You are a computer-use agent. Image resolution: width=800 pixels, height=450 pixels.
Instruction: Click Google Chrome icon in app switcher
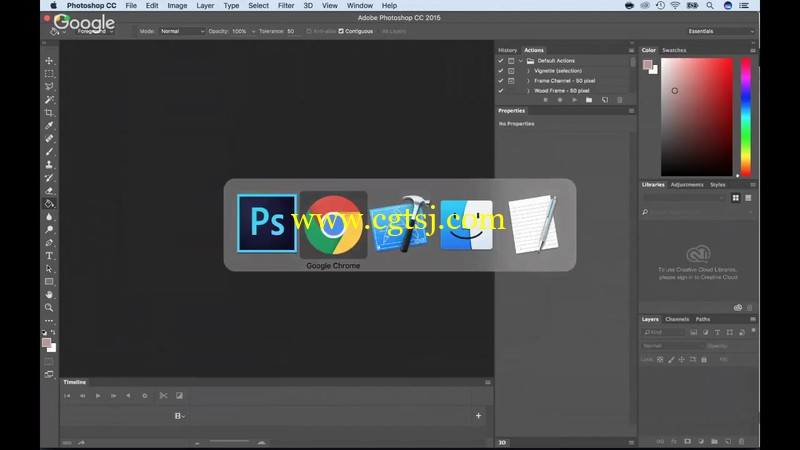click(x=333, y=224)
